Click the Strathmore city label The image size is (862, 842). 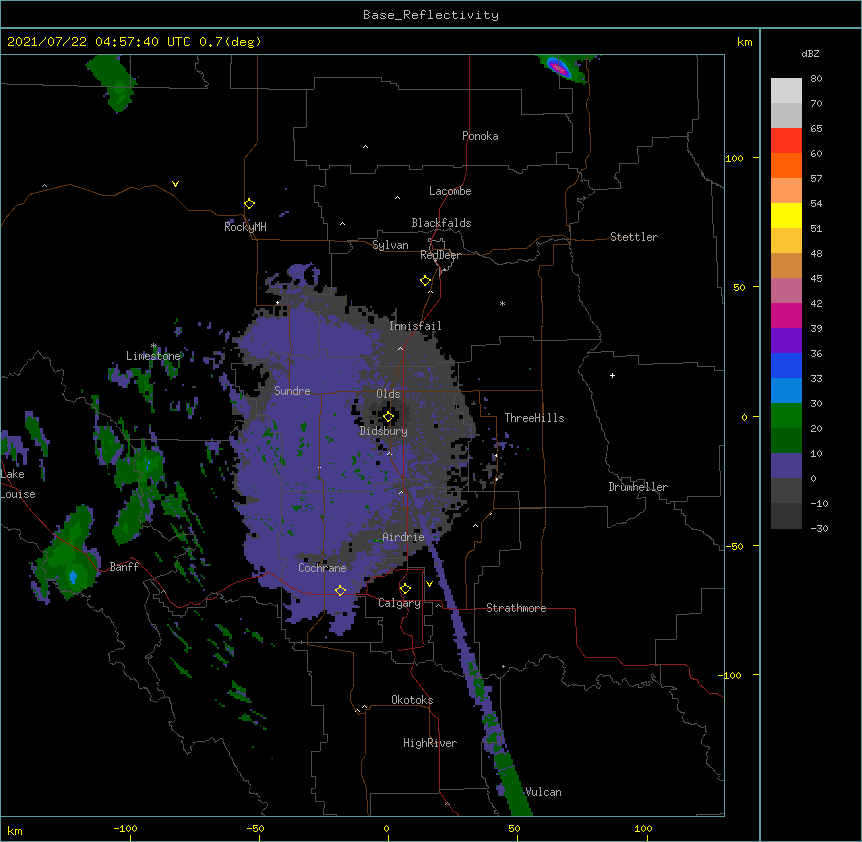(x=516, y=608)
